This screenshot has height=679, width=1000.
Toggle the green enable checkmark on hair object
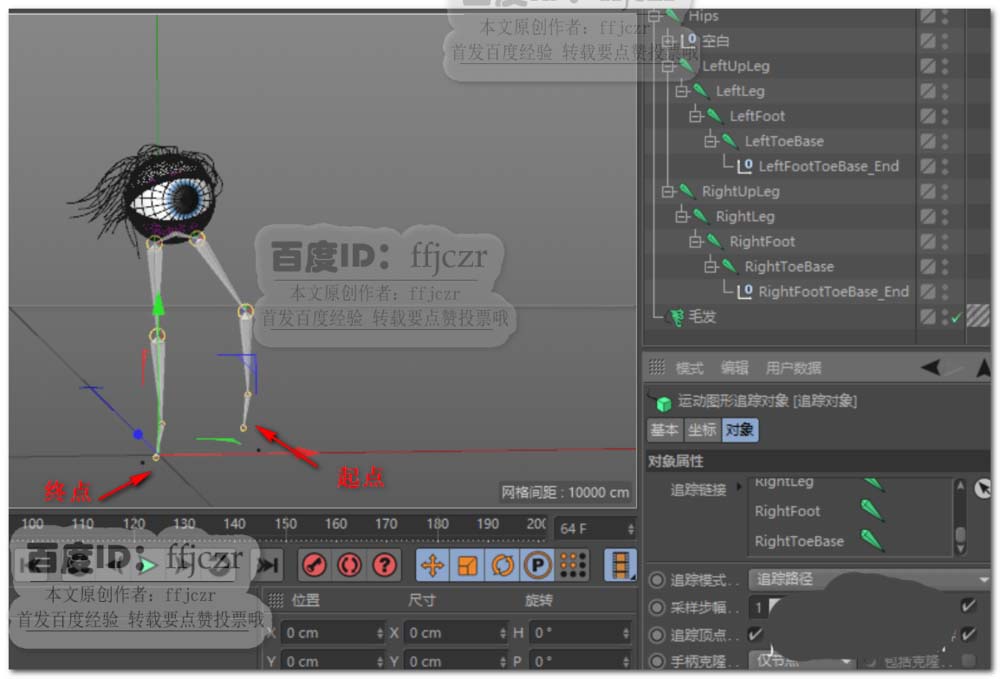coord(956,317)
